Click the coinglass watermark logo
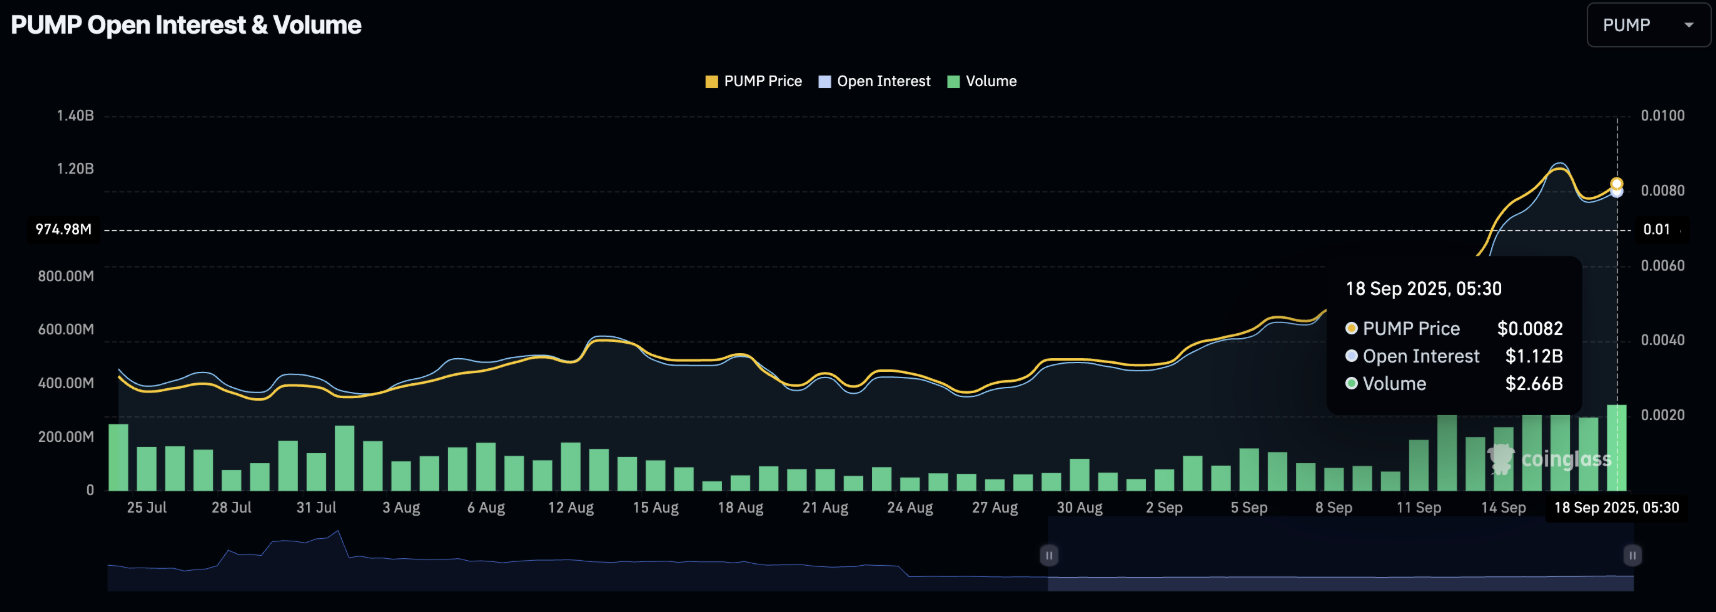 pos(1550,459)
